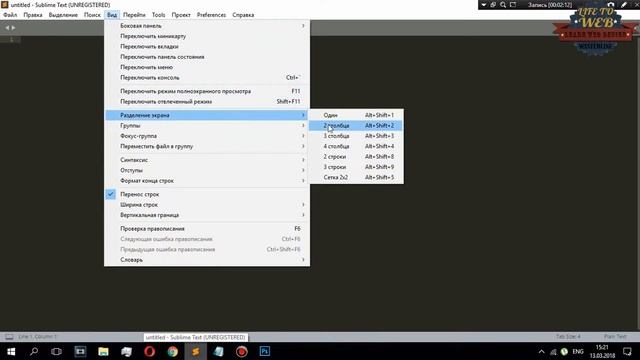Image resolution: width=640 pixels, height=360 pixels.
Task: Select 4 столбца layout
Action: pos(356,146)
